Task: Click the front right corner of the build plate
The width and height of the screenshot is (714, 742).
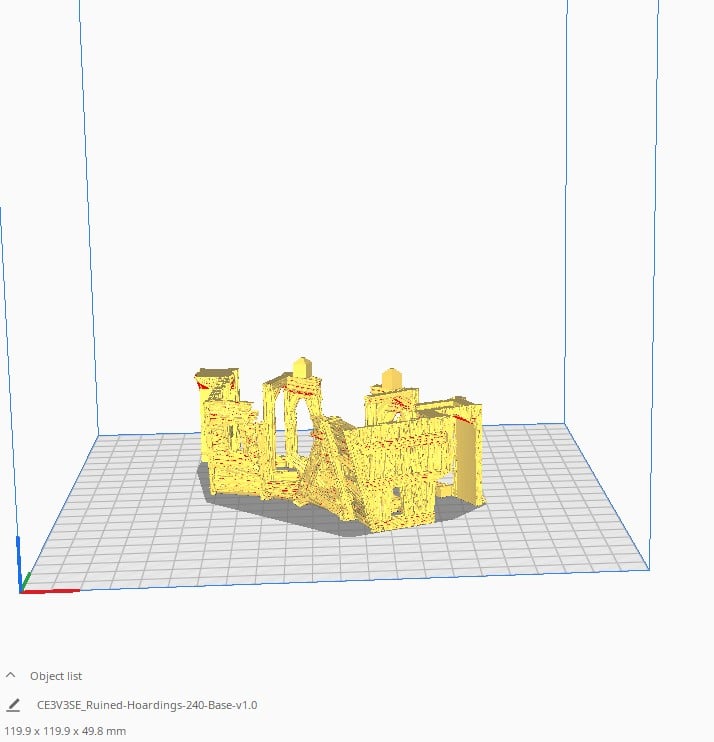Action: 648,570
